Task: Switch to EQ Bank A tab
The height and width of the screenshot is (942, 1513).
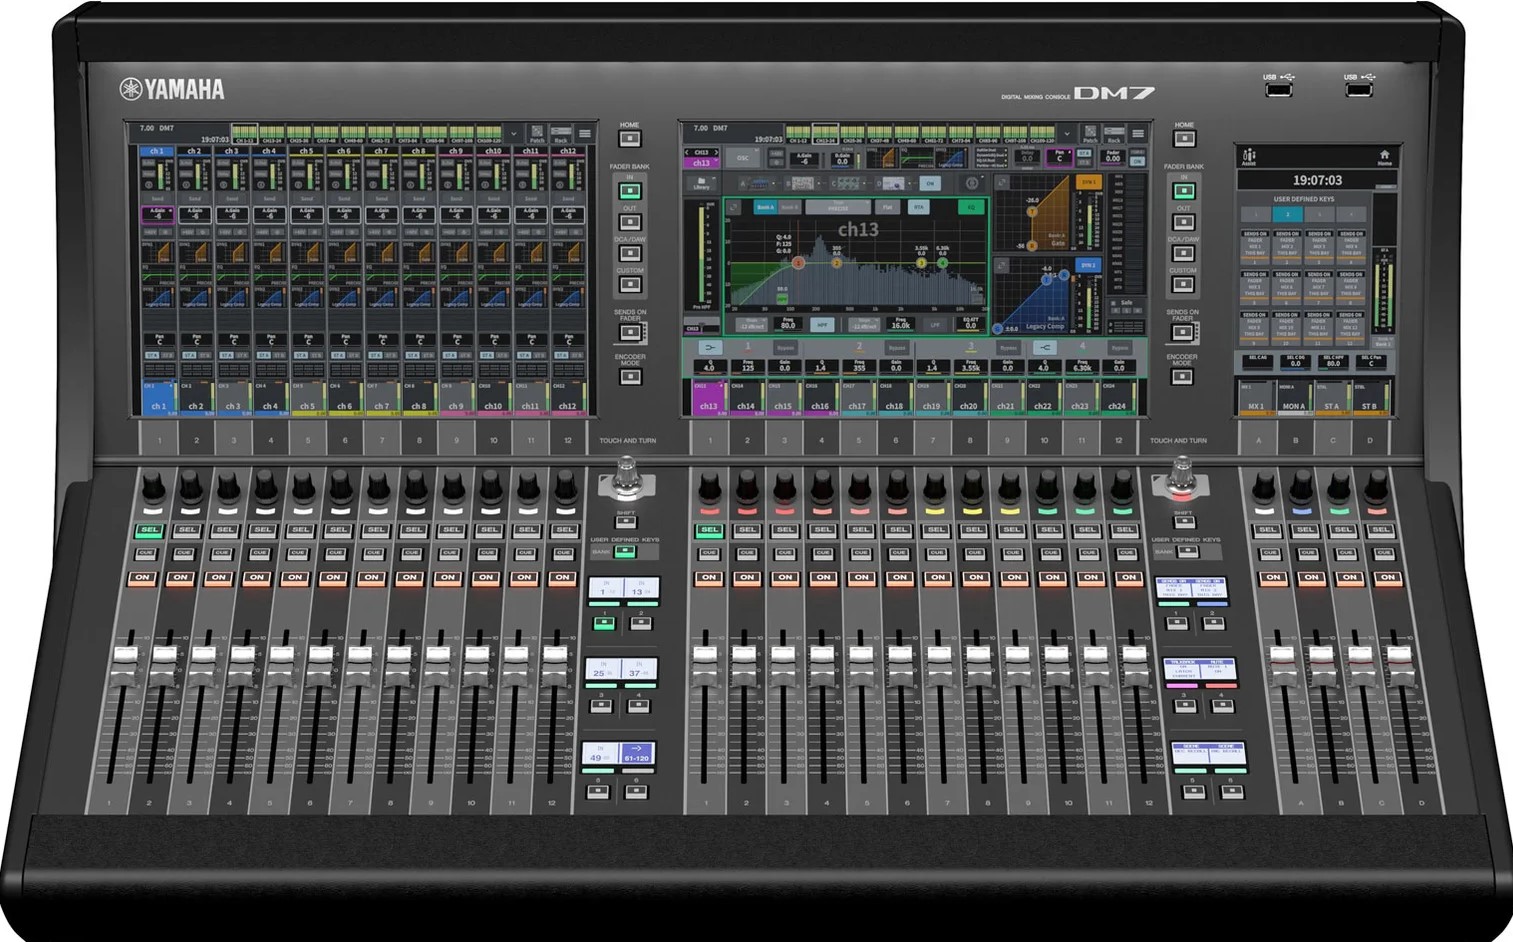Action: point(765,208)
